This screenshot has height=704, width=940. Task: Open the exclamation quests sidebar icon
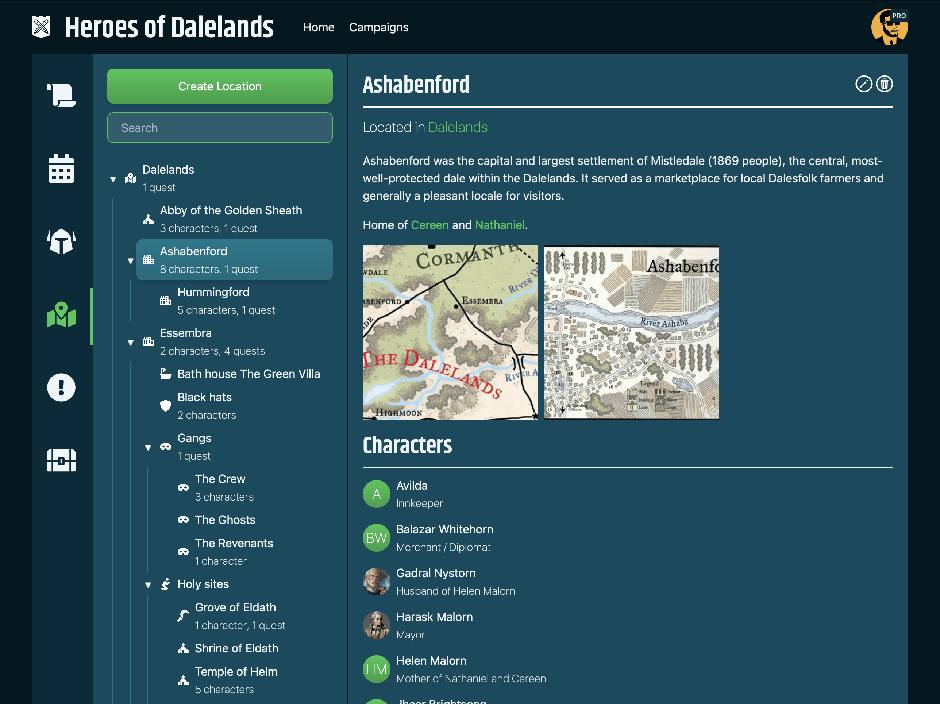click(61, 387)
